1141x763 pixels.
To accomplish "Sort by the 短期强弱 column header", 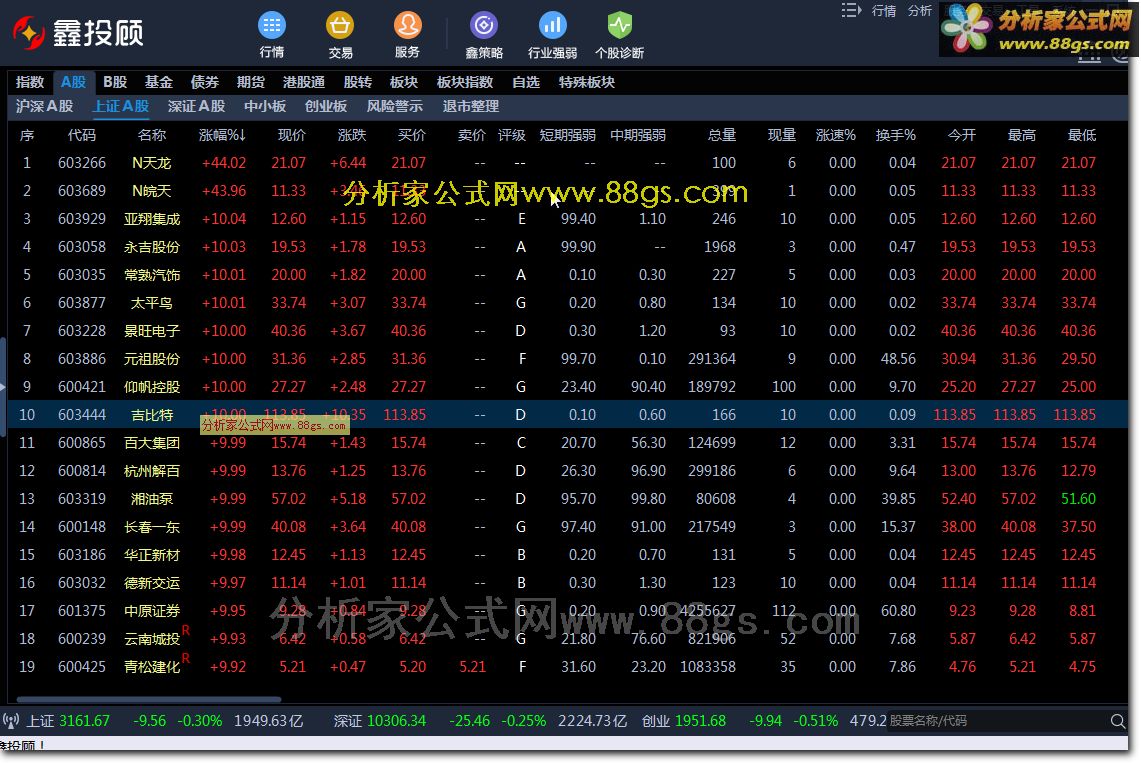I will pos(568,135).
